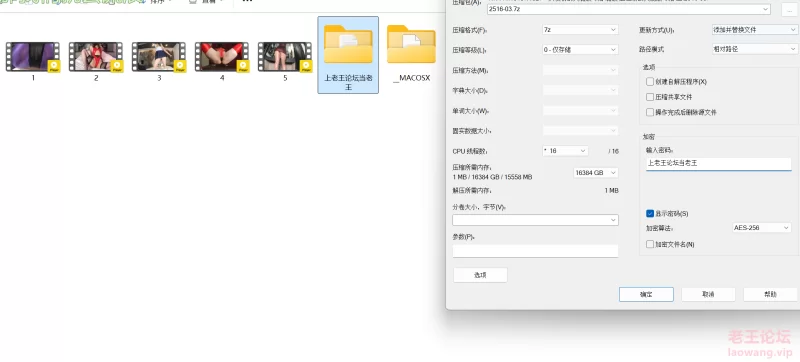
Task: Click the 帮助 help button
Action: [x=770, y=294]
